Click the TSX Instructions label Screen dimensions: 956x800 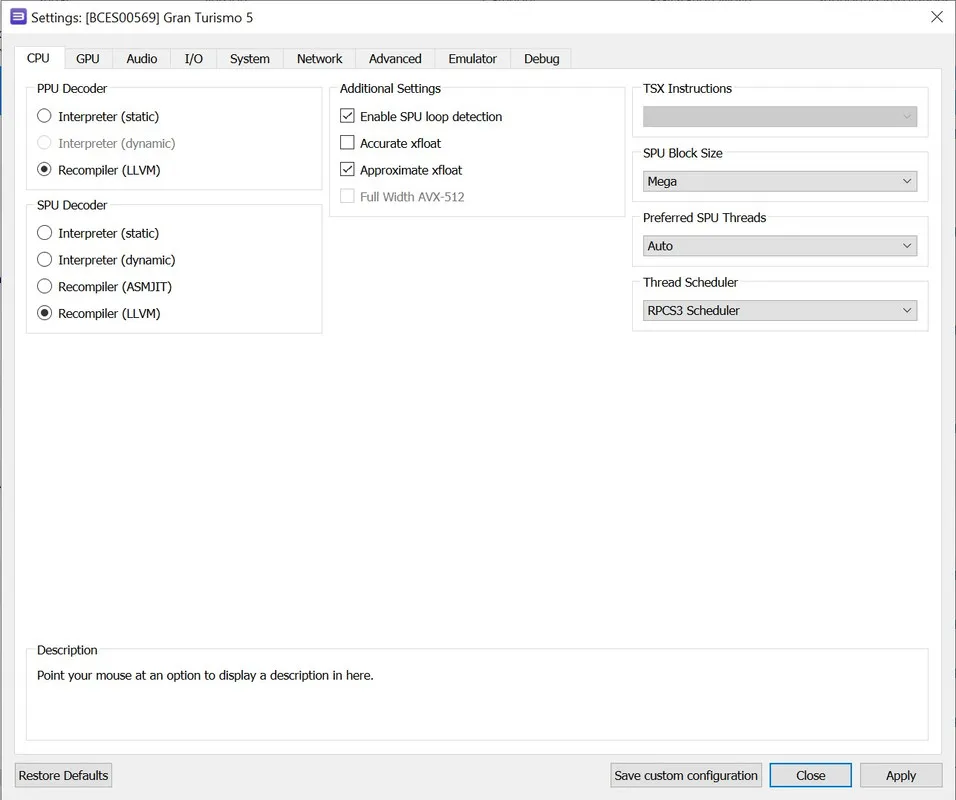tap(687, 88)
